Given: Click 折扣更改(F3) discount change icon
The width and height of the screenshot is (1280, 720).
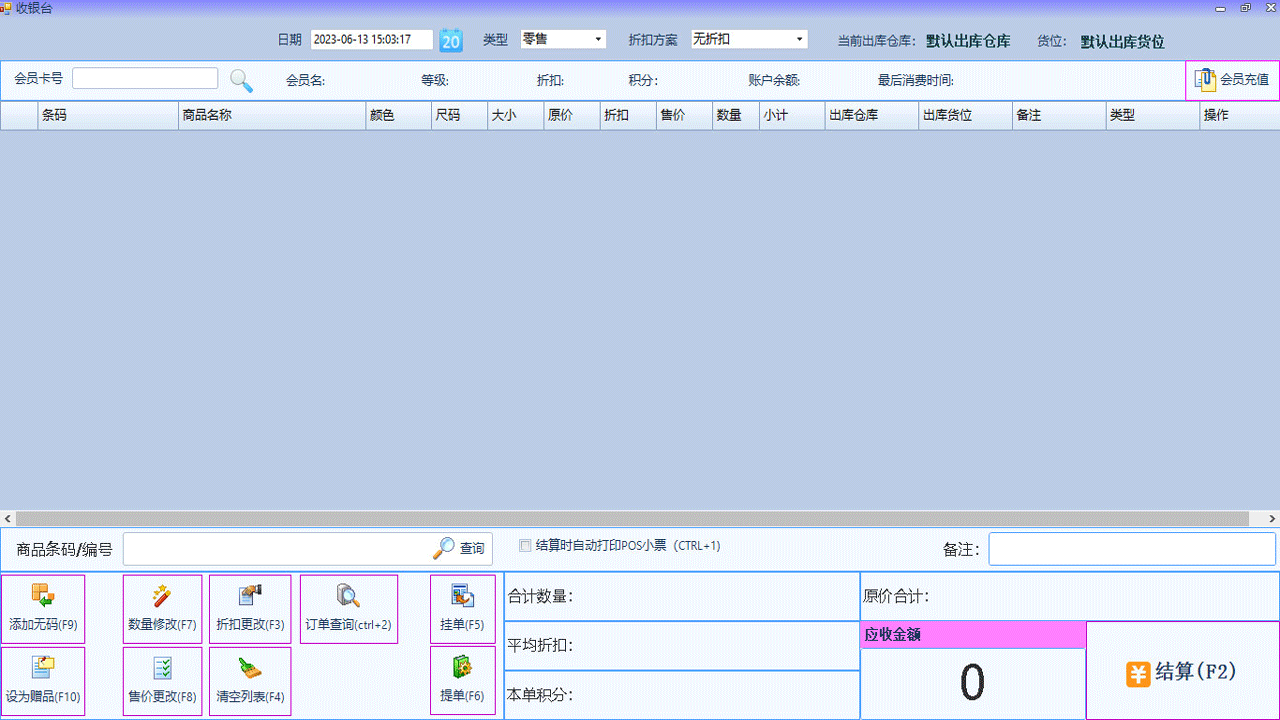Looking at the screenshot, I should (248, 608).
